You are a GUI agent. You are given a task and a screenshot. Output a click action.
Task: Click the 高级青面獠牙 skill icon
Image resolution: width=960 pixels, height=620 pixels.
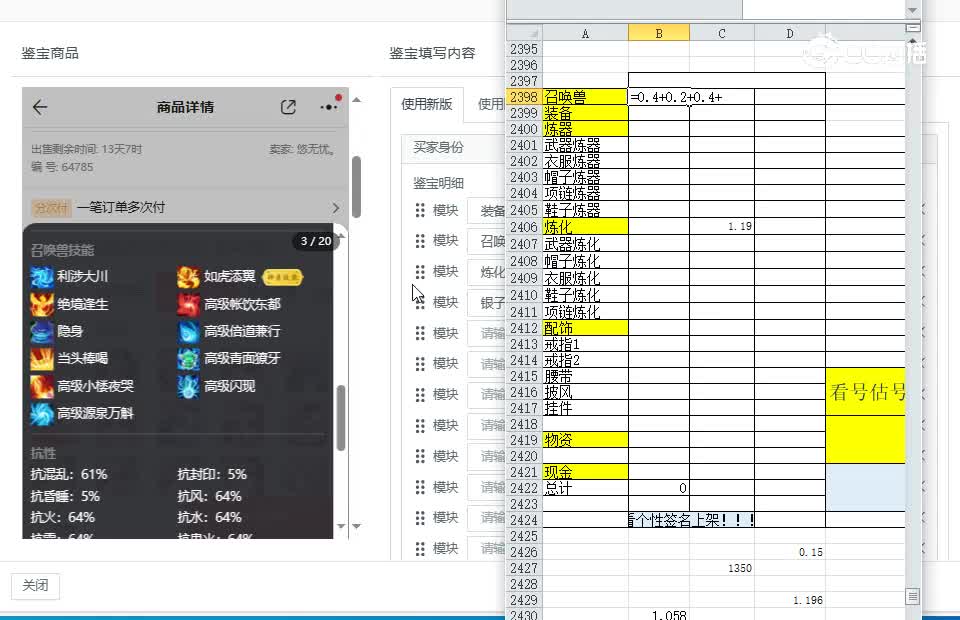[x=189, y=359]
